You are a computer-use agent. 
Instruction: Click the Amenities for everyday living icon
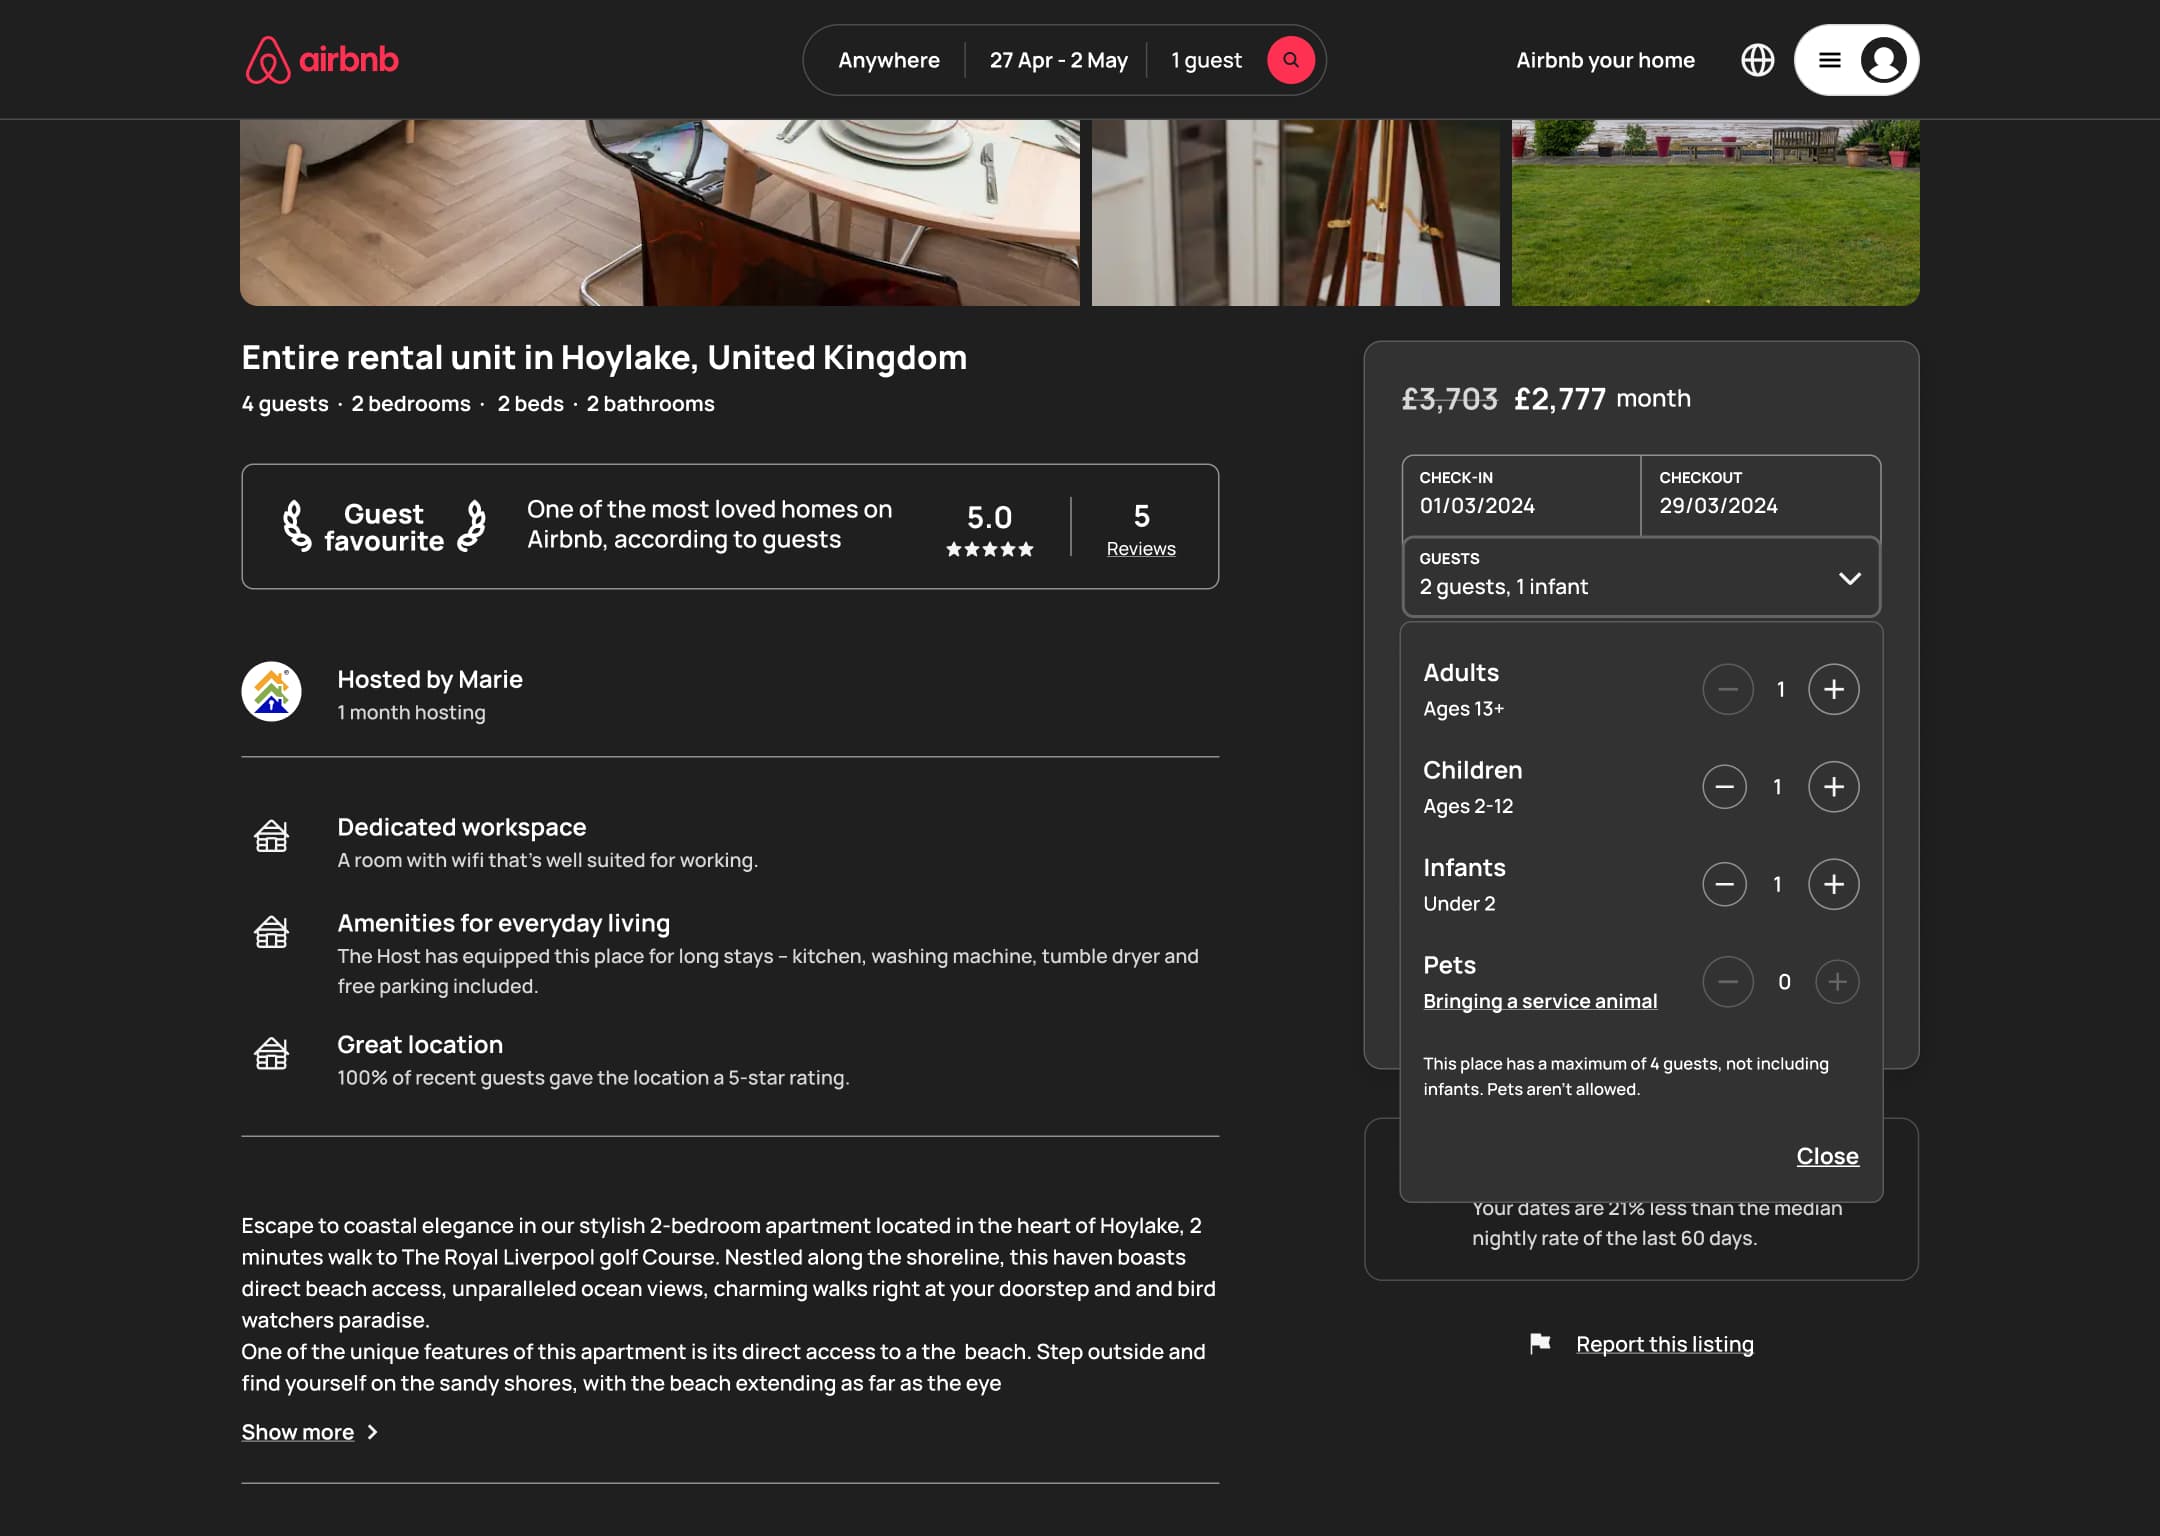[271, 932]
